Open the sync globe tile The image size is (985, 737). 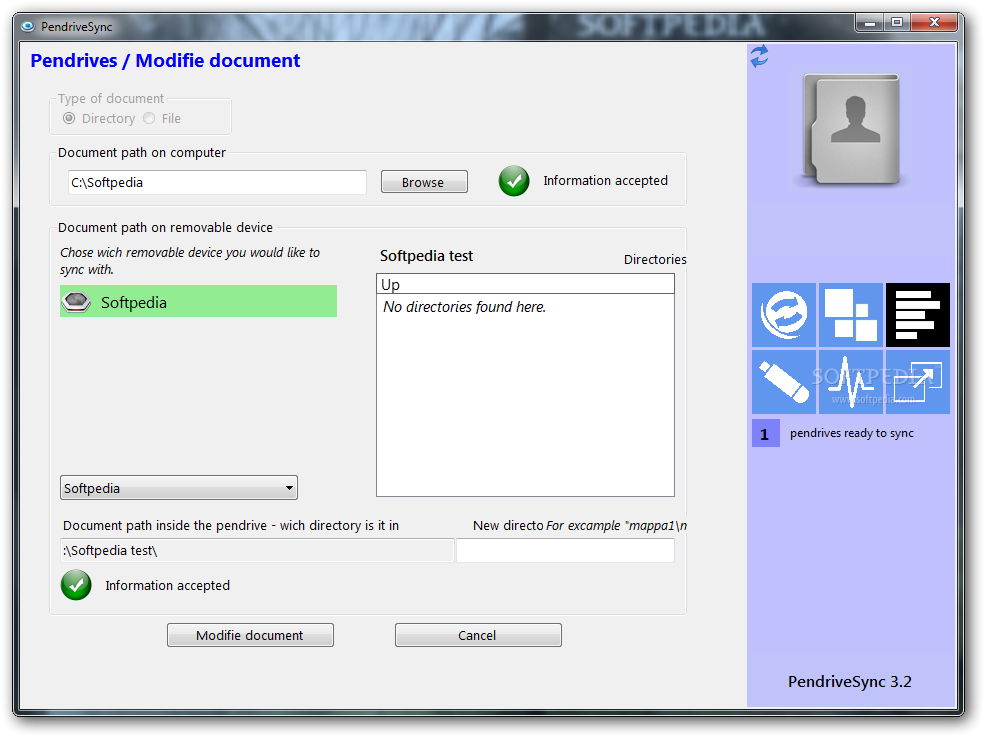[x=784, y=315]
